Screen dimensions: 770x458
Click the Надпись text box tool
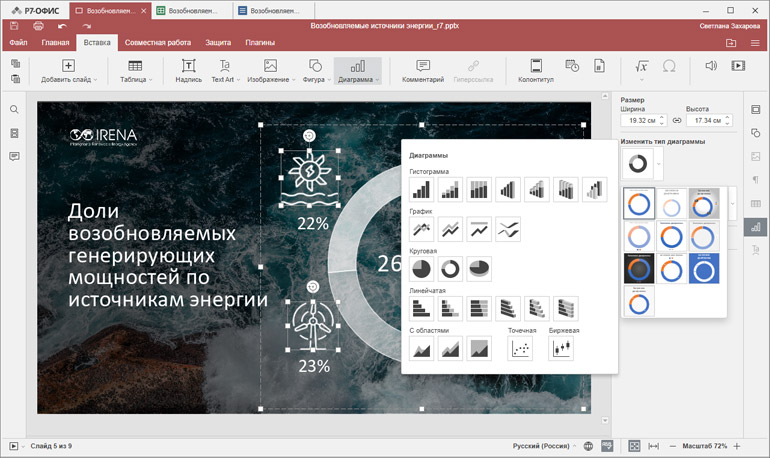click(x=188, y=70)
